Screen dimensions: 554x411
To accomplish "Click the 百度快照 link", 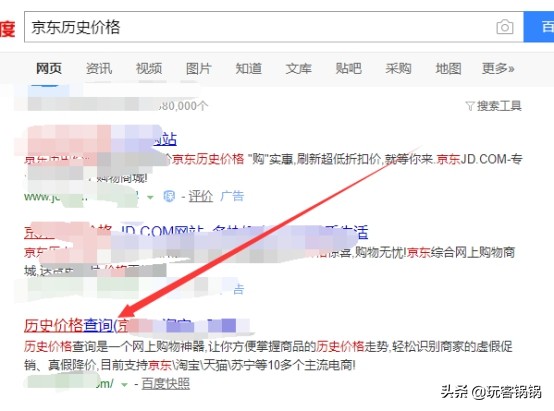I will pos(165,383).
